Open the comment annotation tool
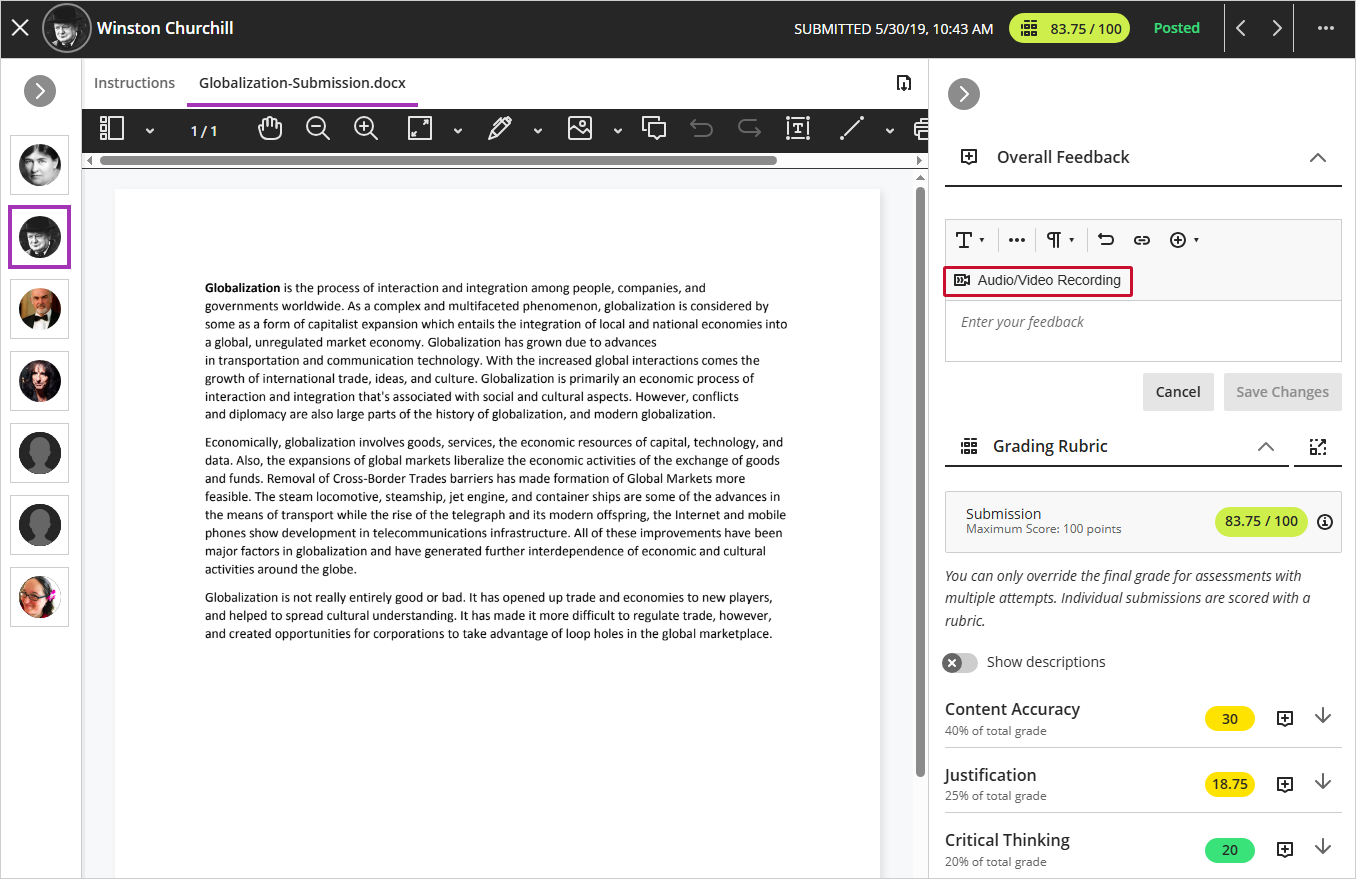The width and height of the screenshot is (1356, 879). click(654, 129)
